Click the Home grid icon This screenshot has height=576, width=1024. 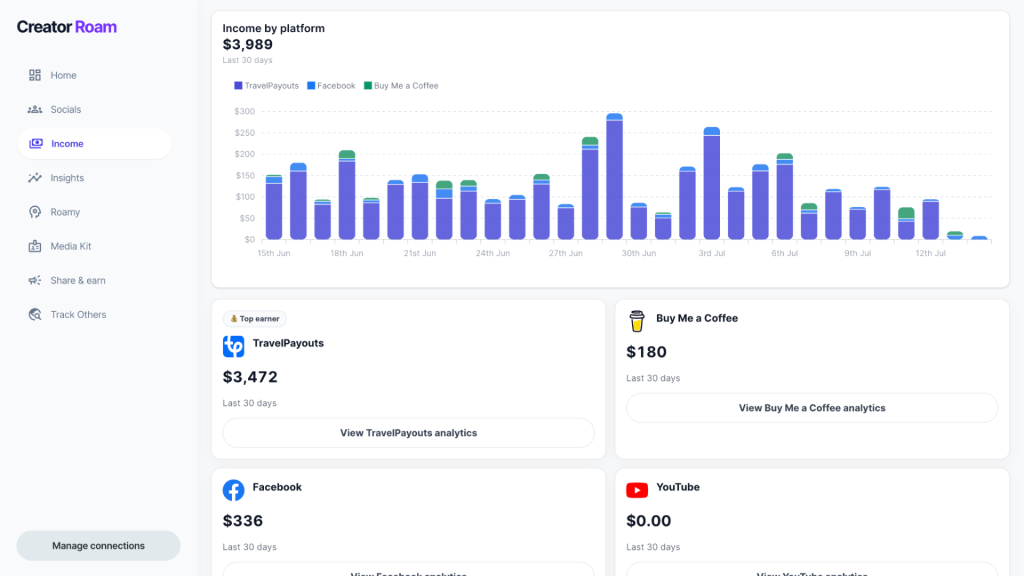35,75
